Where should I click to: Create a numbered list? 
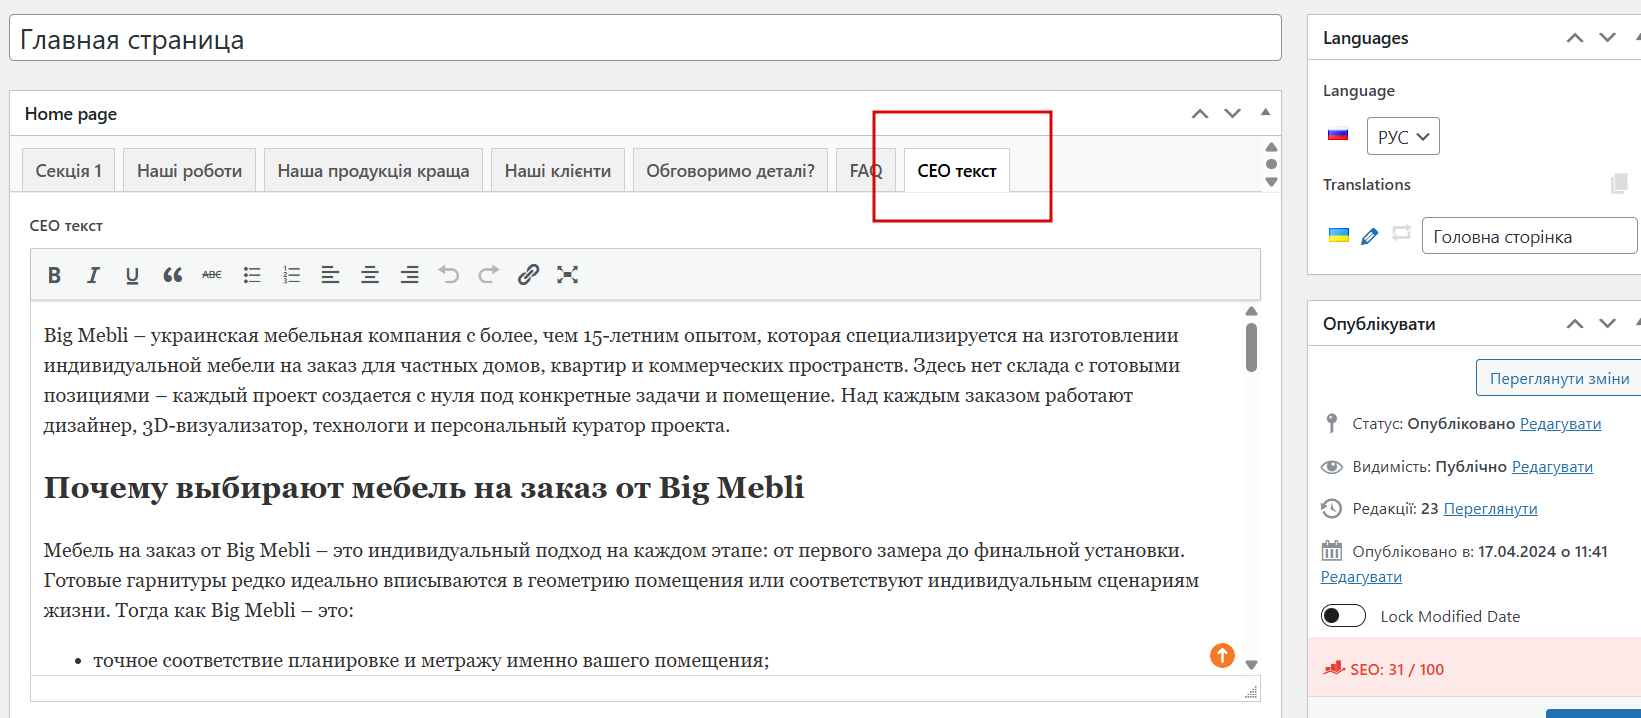coord(291,275)
